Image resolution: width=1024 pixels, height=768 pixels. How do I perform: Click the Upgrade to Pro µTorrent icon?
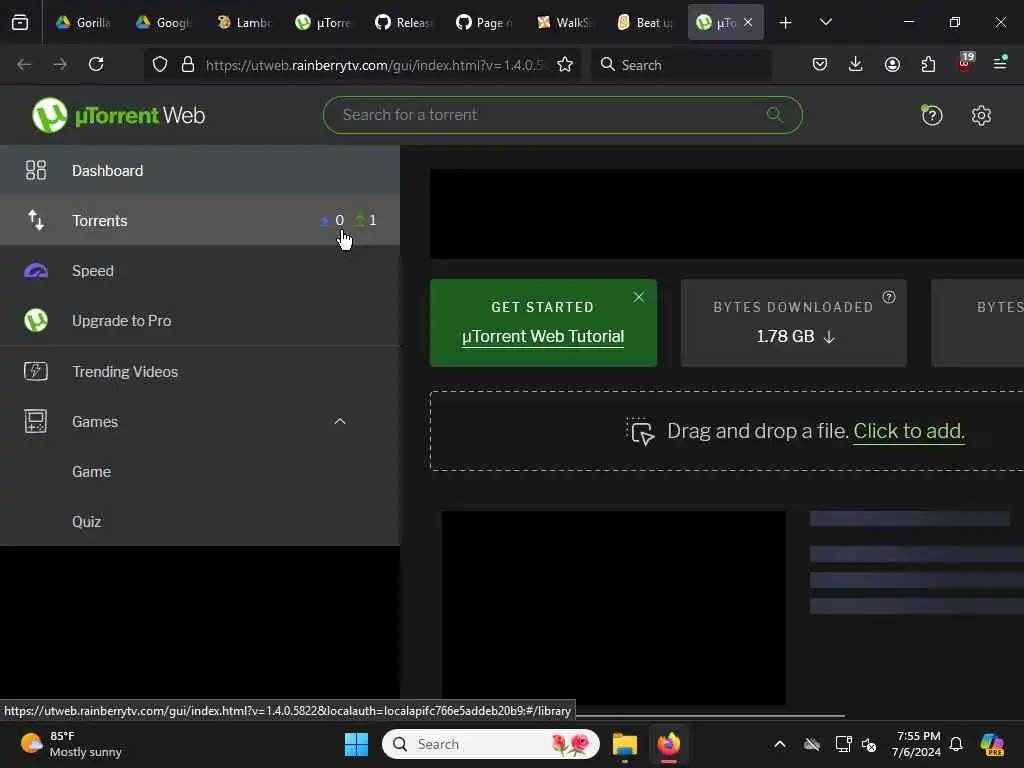coord(36,321)
